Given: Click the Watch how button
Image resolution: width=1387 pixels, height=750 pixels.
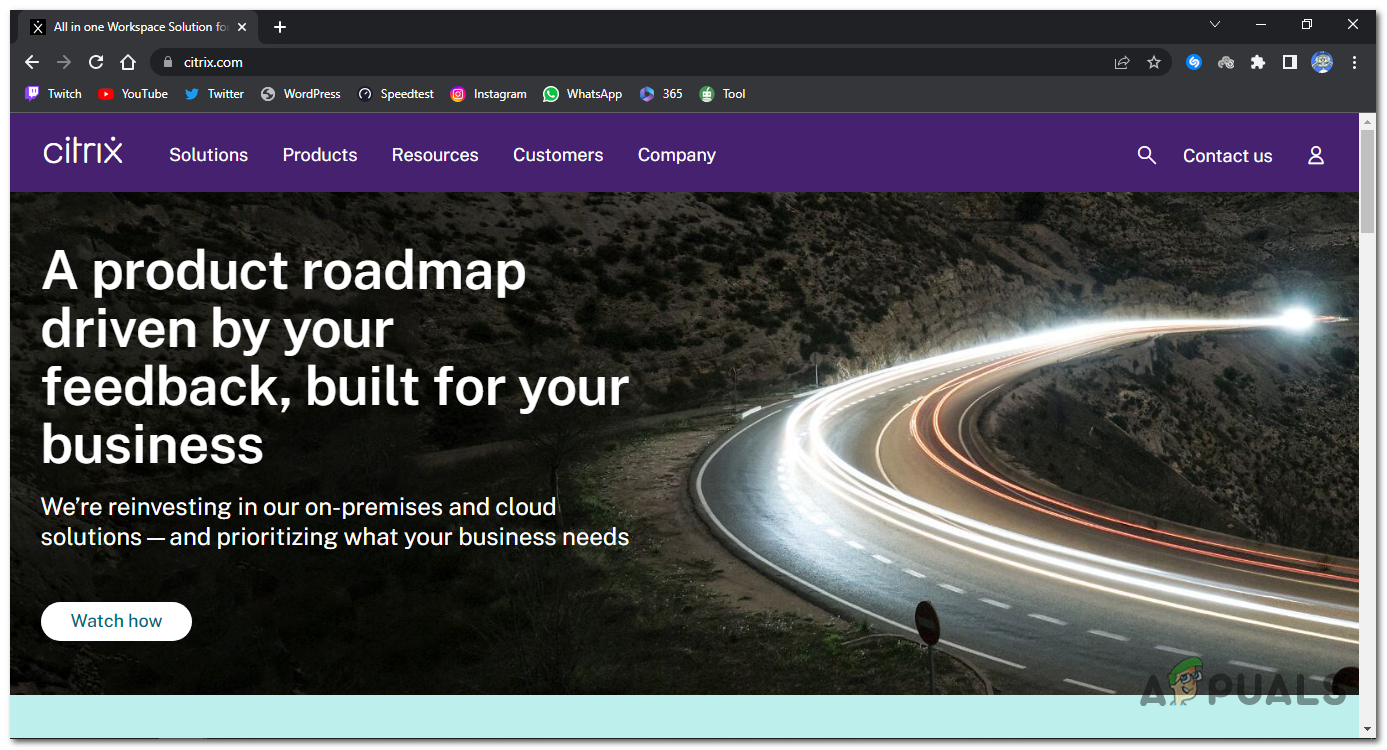Looking at the screenshot, I should point(116,621).
